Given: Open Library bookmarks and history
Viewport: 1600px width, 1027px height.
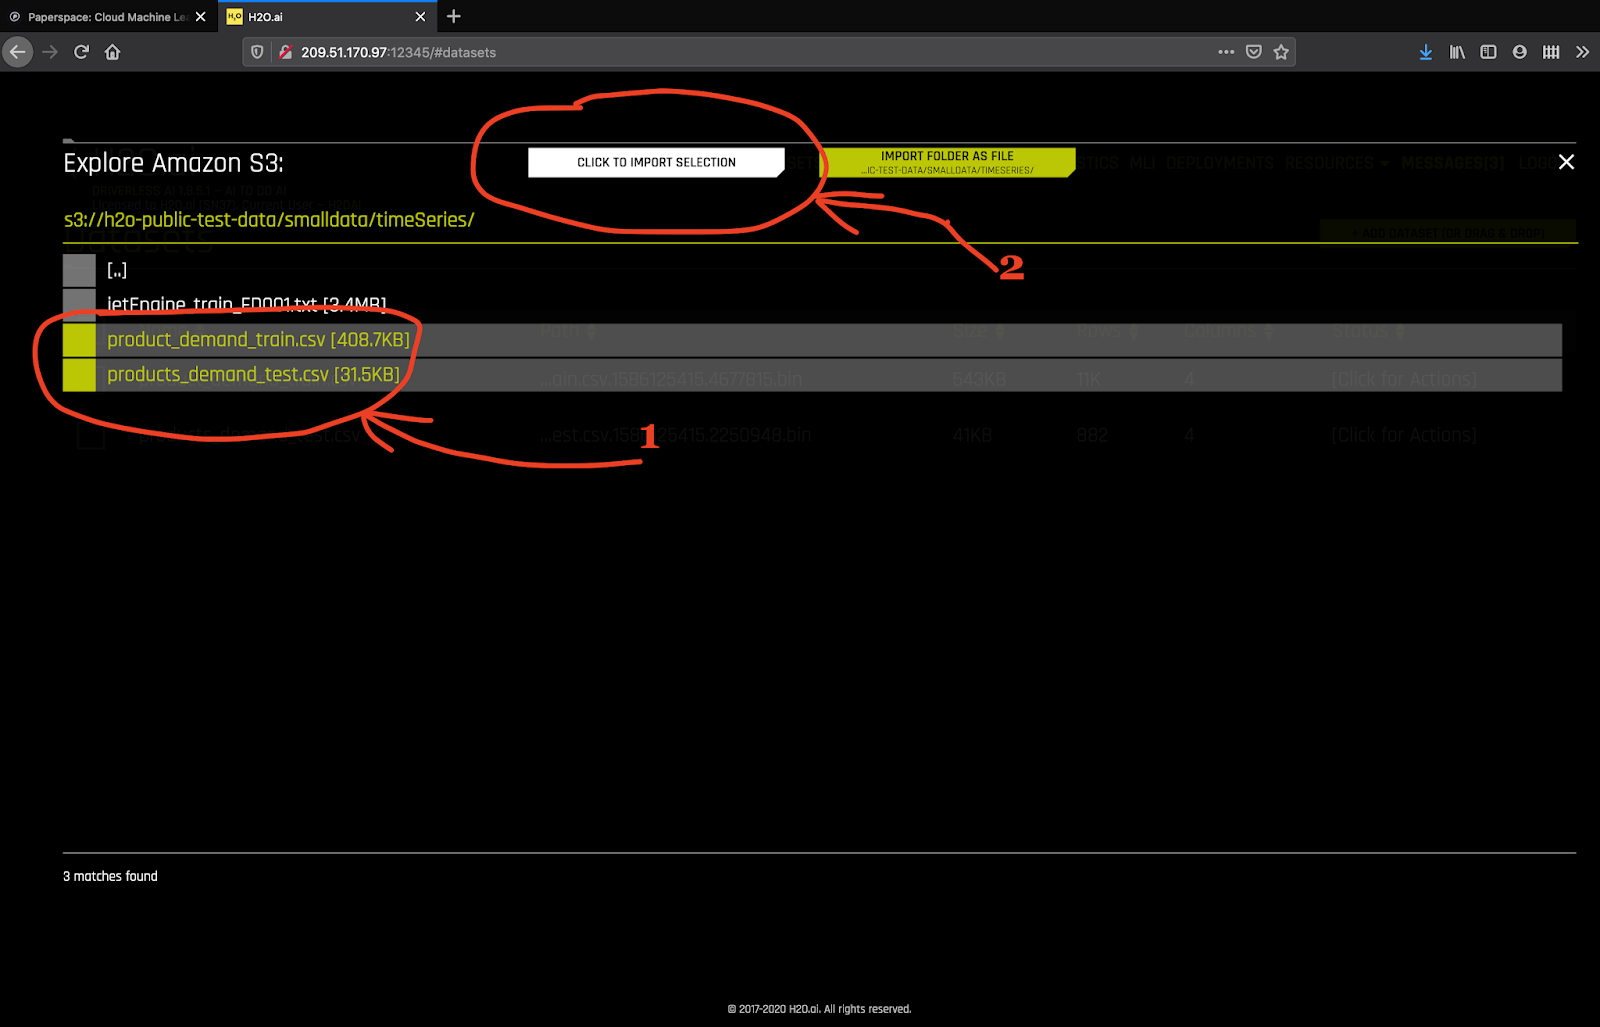Looking at the screenshot, I should click(1457, 52).
